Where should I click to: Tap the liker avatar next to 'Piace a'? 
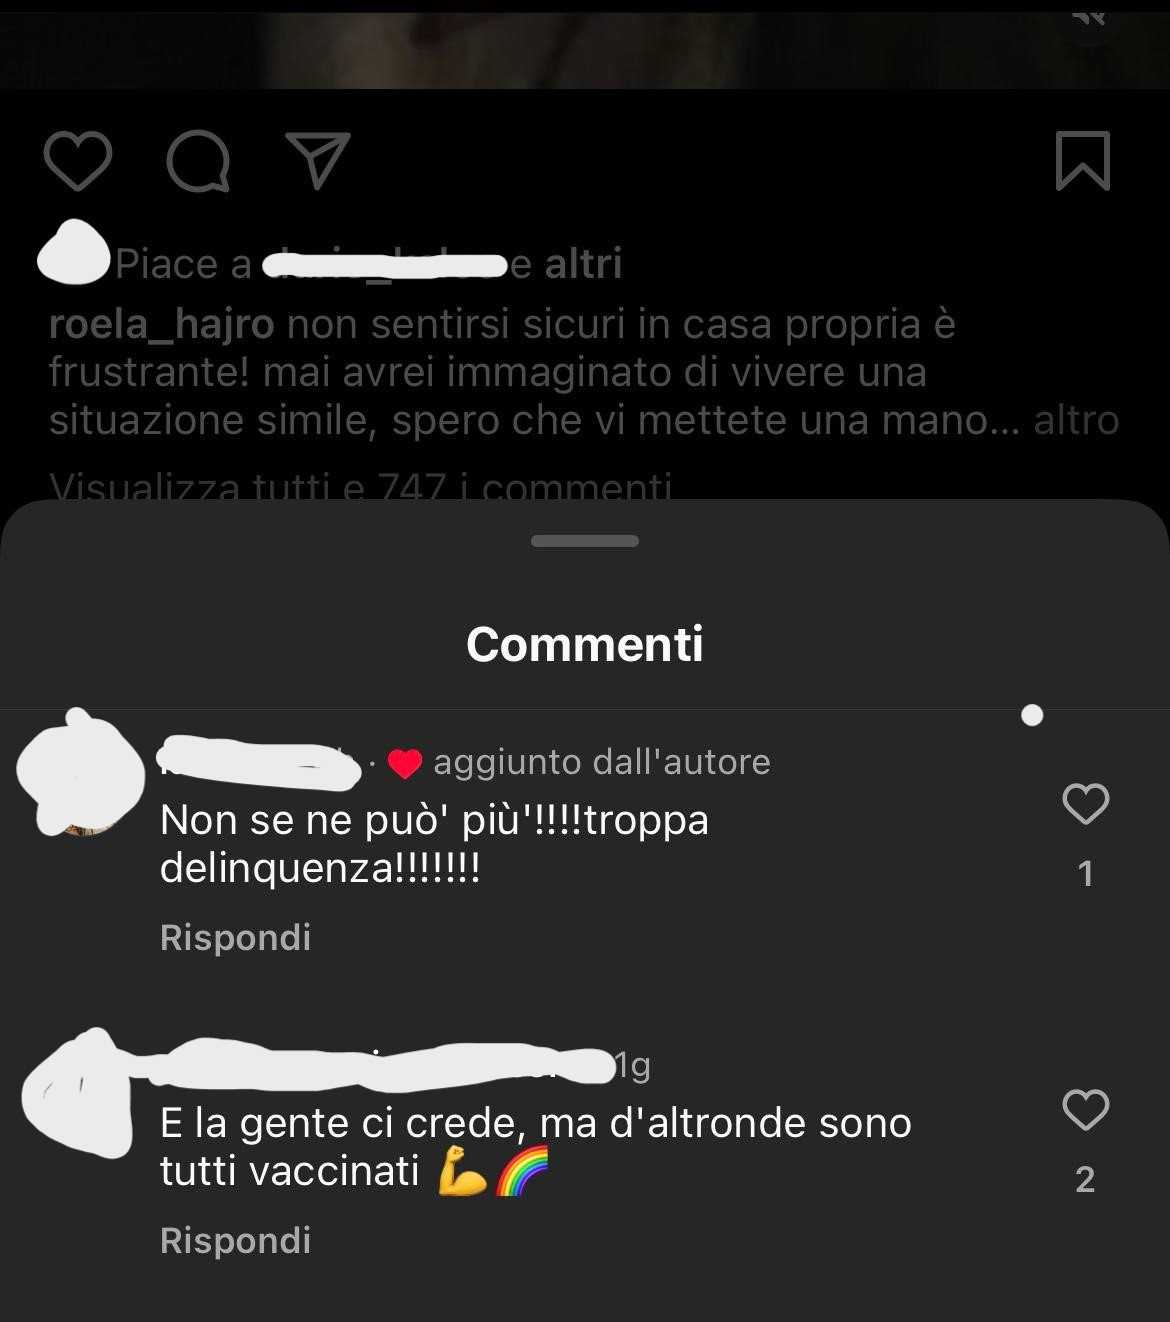pyautogui.click(x=73, y=252)
